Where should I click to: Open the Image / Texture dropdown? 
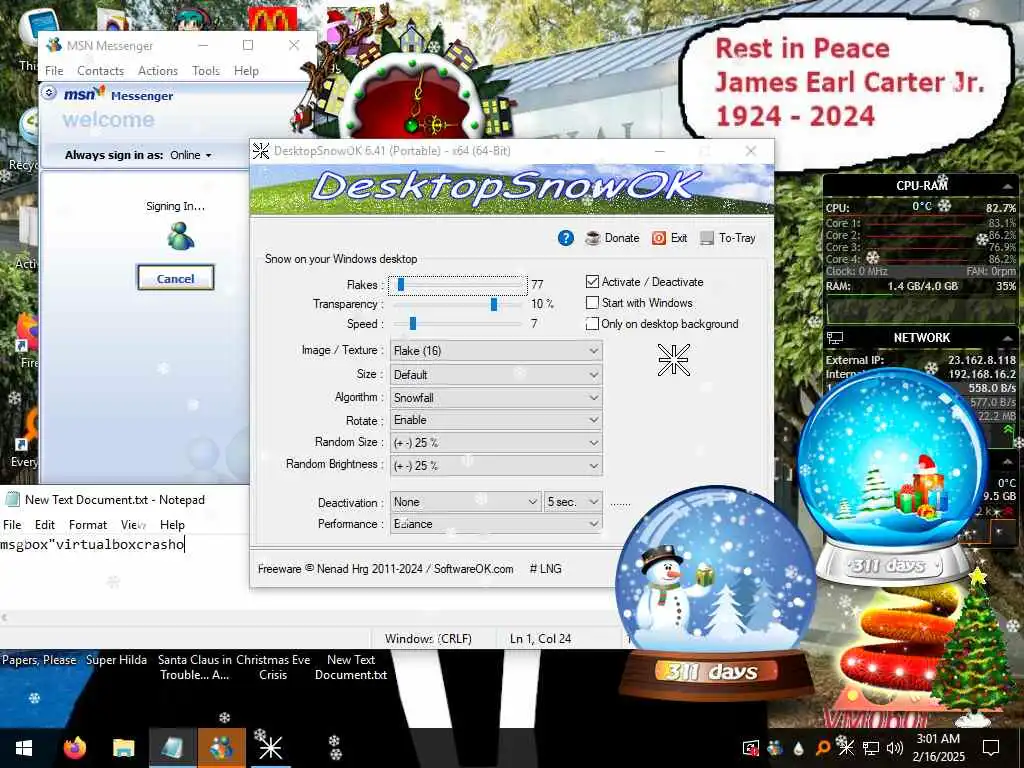click(x=496, y=351)
